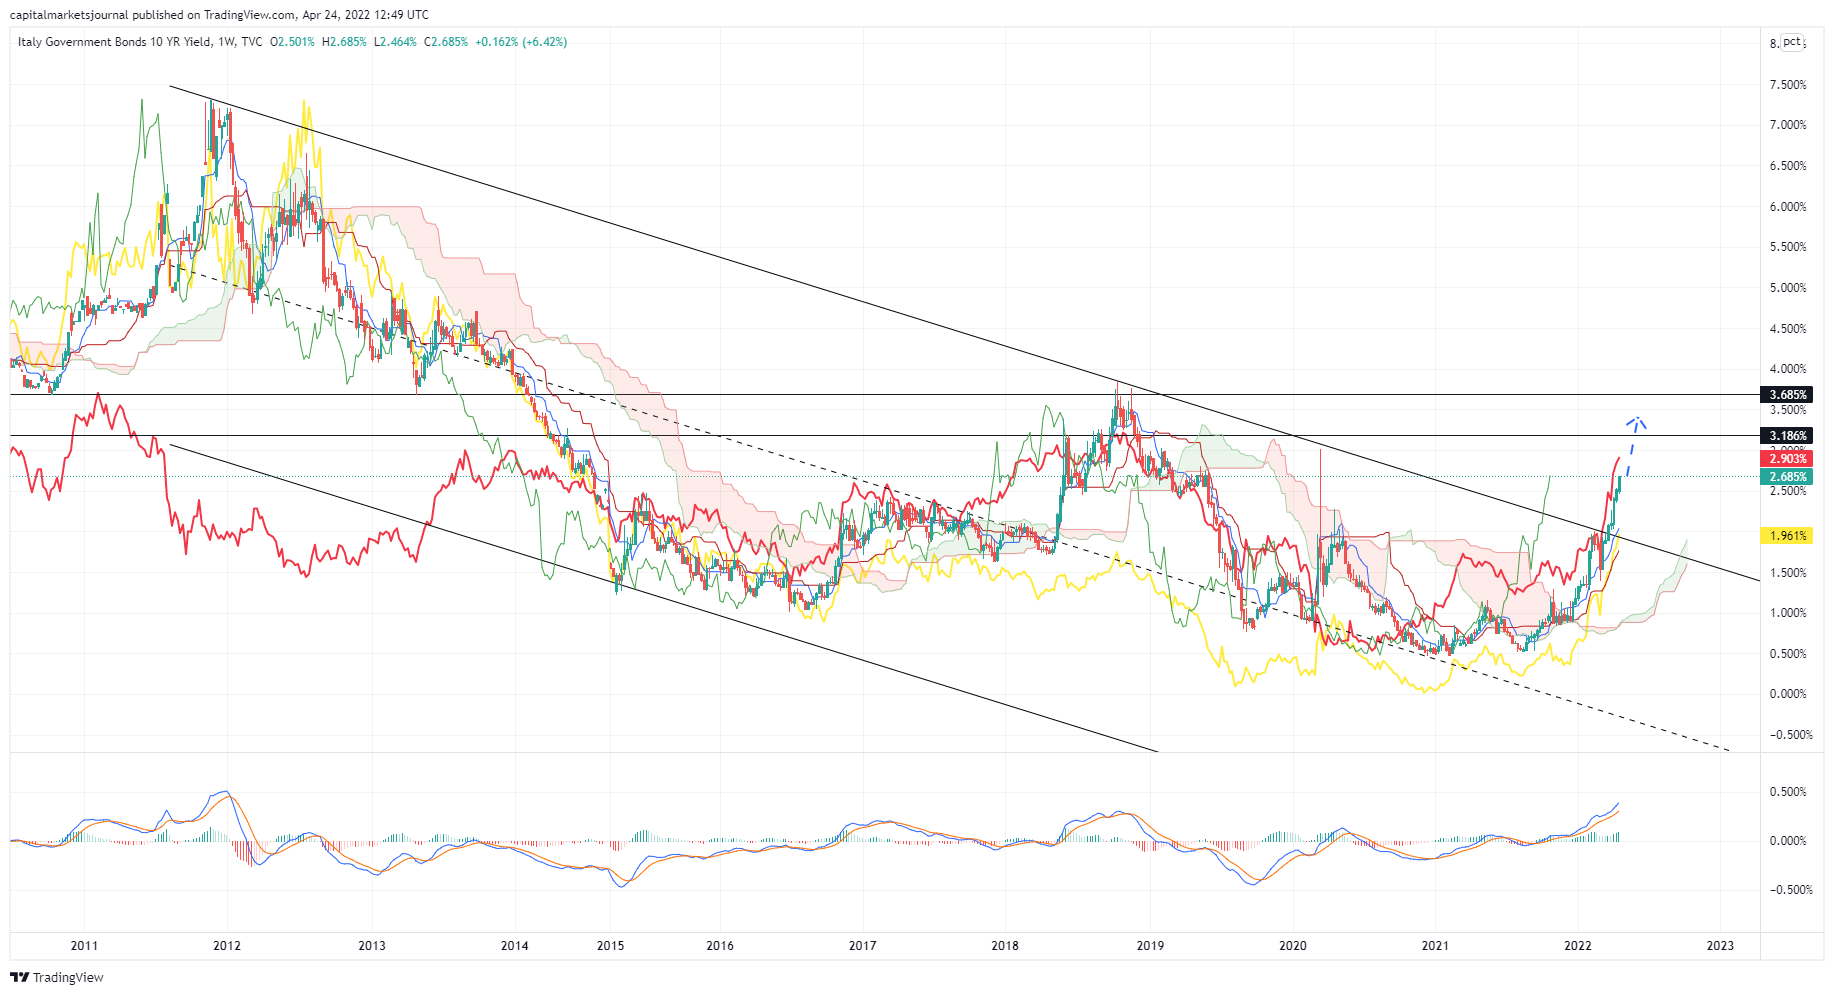Screen dimensions: 1834x995
Task: Click the 2017 label on the time axis
Action: (x=863, y=946)
